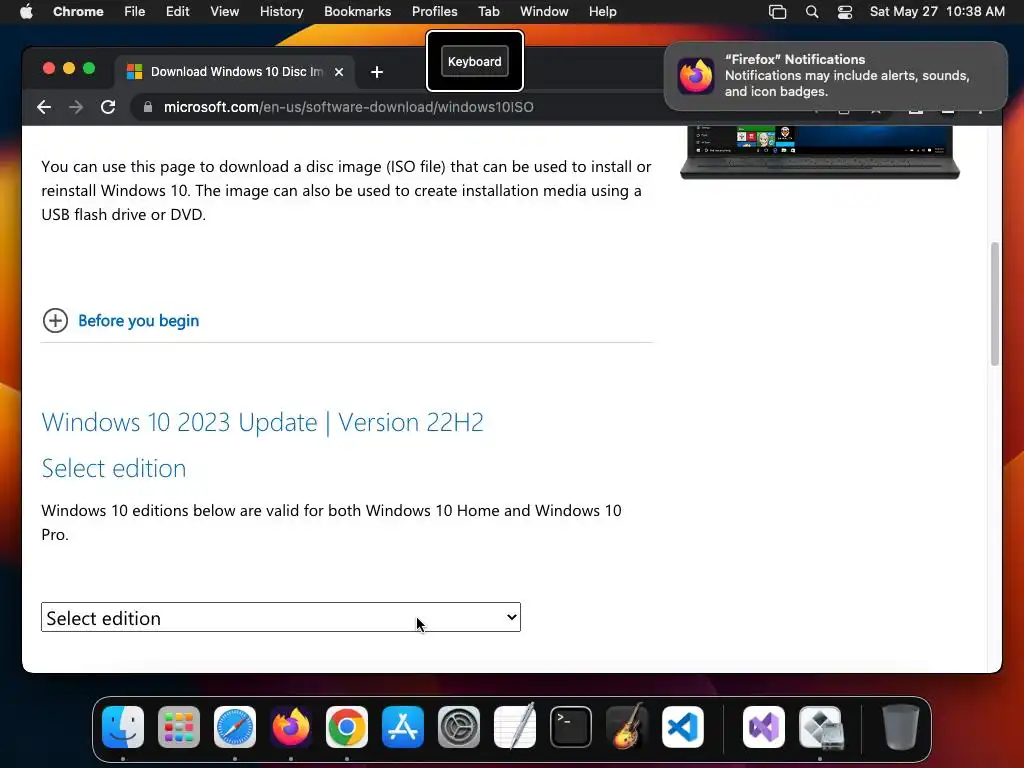Click the green fullscreen window button
Image resolution: width=1024 pixels, height=768 pixels.
click(x=89, y=69)
